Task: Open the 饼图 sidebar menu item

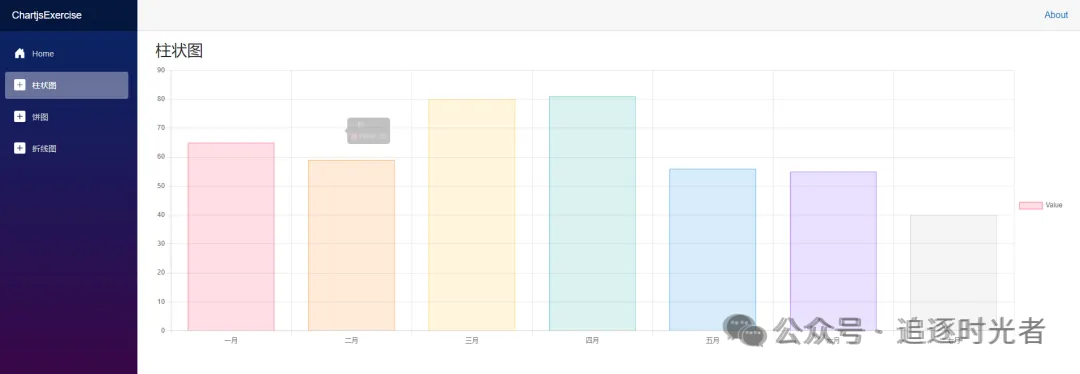Action: [x=66, y=117]
